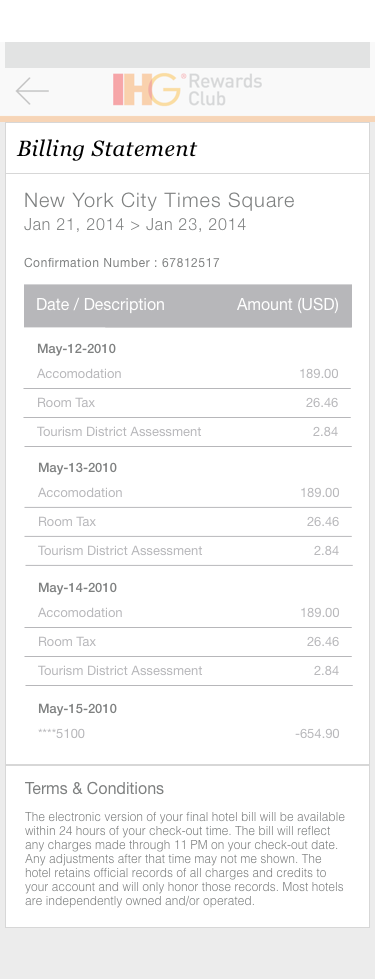Select May-12-2010 Accomodation row of 189.00
Screen dimensions: 375x979
(187, 374)
